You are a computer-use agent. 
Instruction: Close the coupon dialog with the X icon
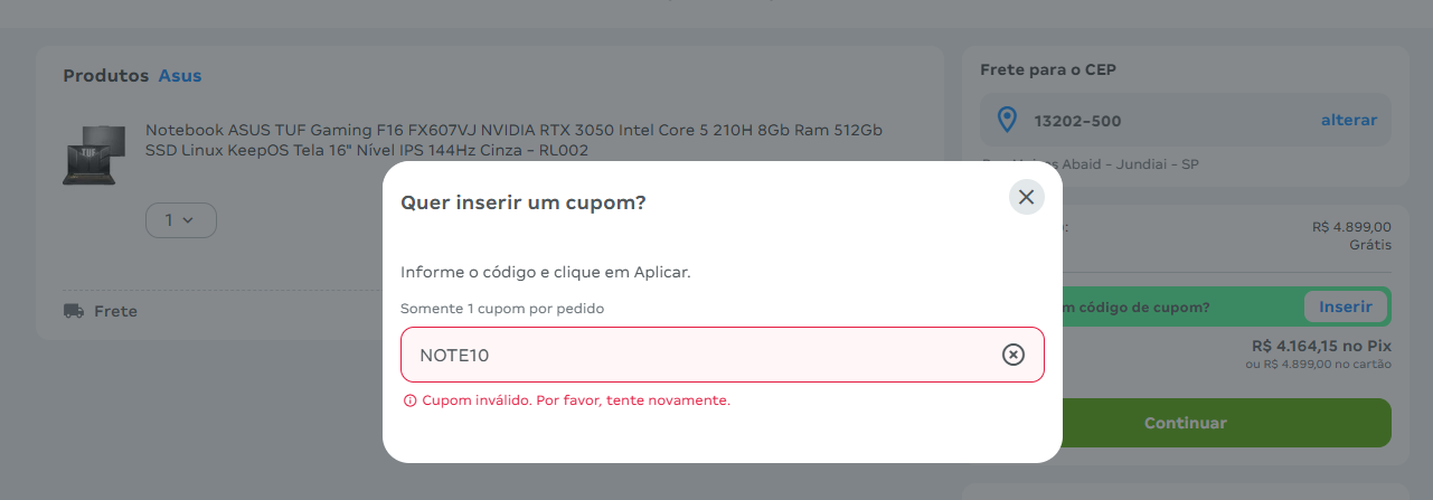point(1026,197)
